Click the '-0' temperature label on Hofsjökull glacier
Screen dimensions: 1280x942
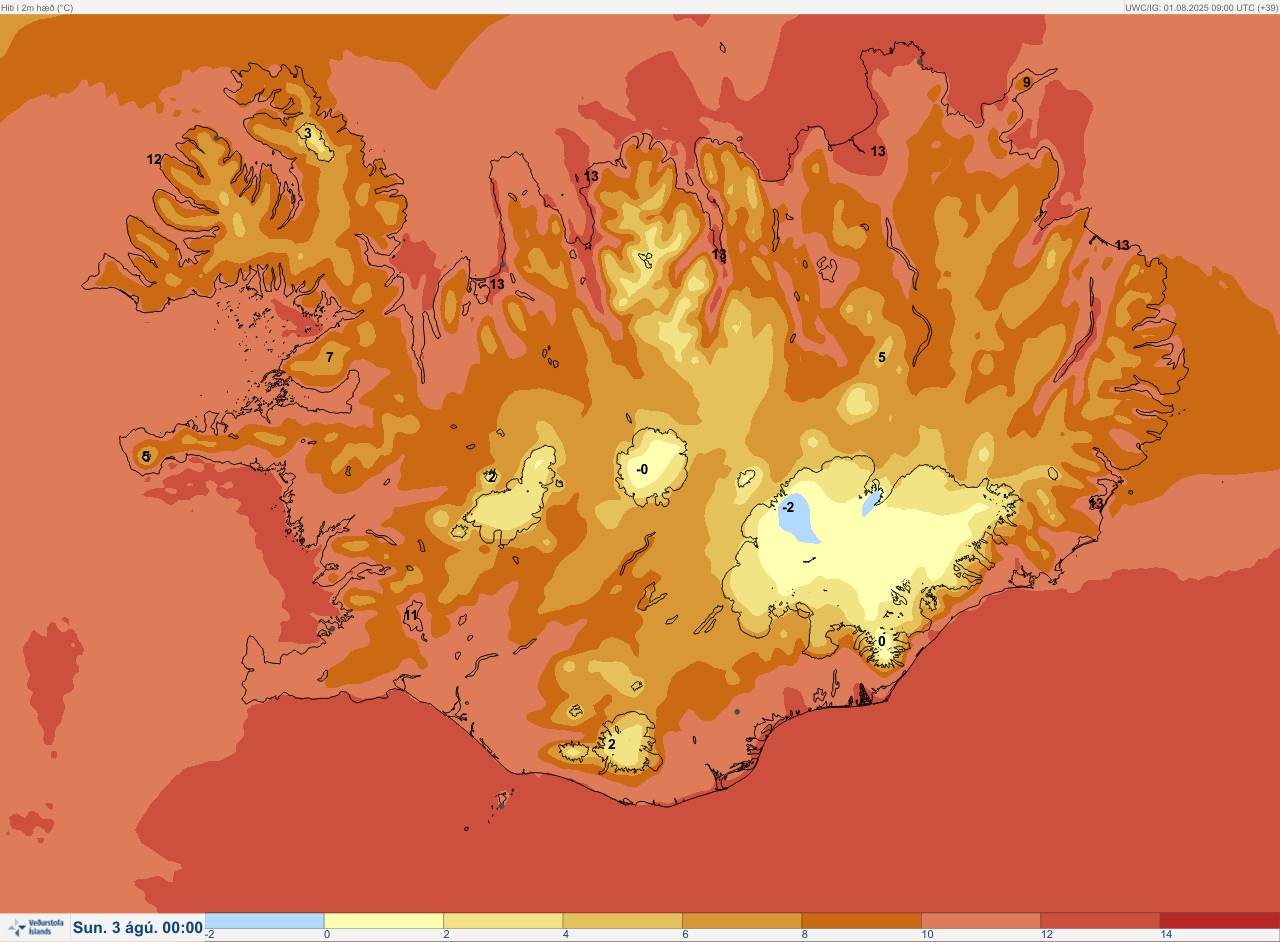point(642,469)
